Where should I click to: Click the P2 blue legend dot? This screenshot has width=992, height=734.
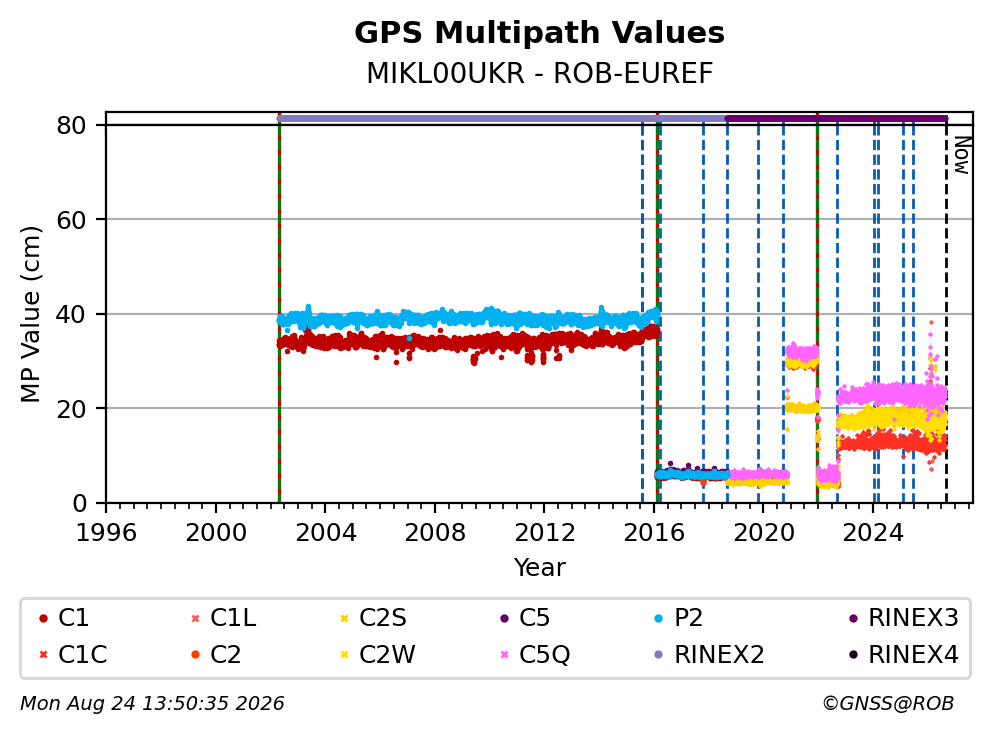(x=659, y=618)
